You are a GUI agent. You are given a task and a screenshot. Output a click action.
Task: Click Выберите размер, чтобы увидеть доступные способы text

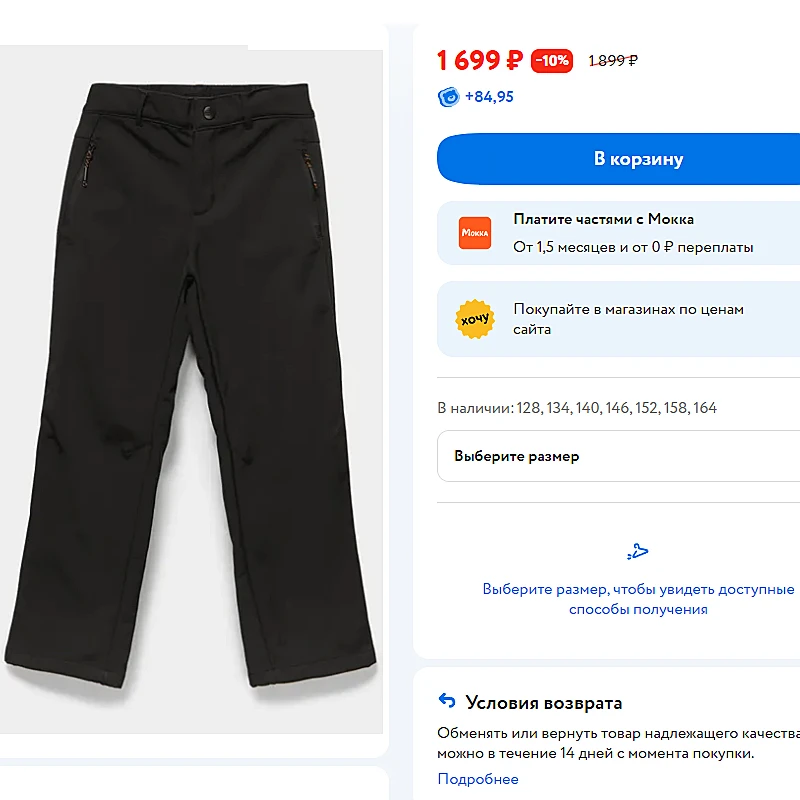[x=638, y=599]
